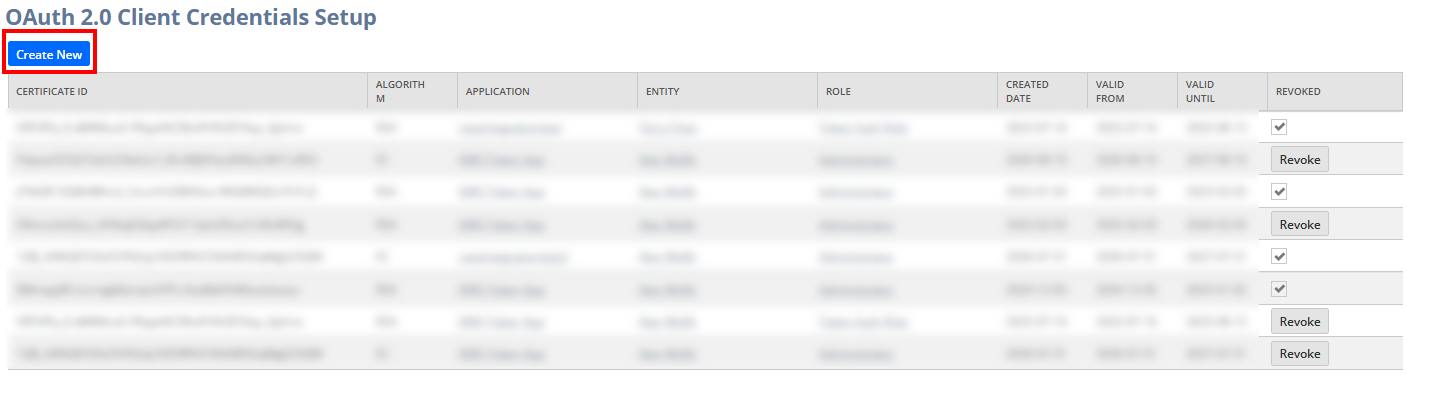1451x402 pixels.
Task: Click the Algorithm column header
Action: click(x=412, y=91)
